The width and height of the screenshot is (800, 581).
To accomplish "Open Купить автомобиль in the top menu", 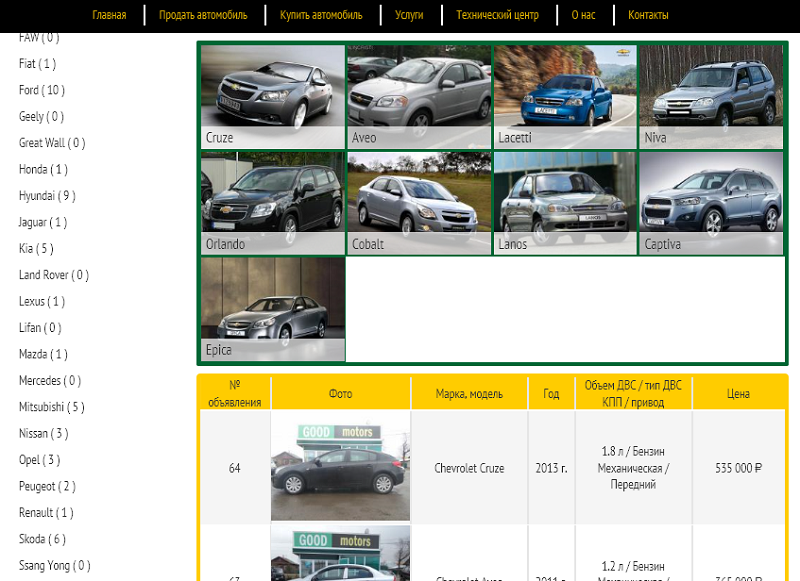I will (x=321, y=15).
